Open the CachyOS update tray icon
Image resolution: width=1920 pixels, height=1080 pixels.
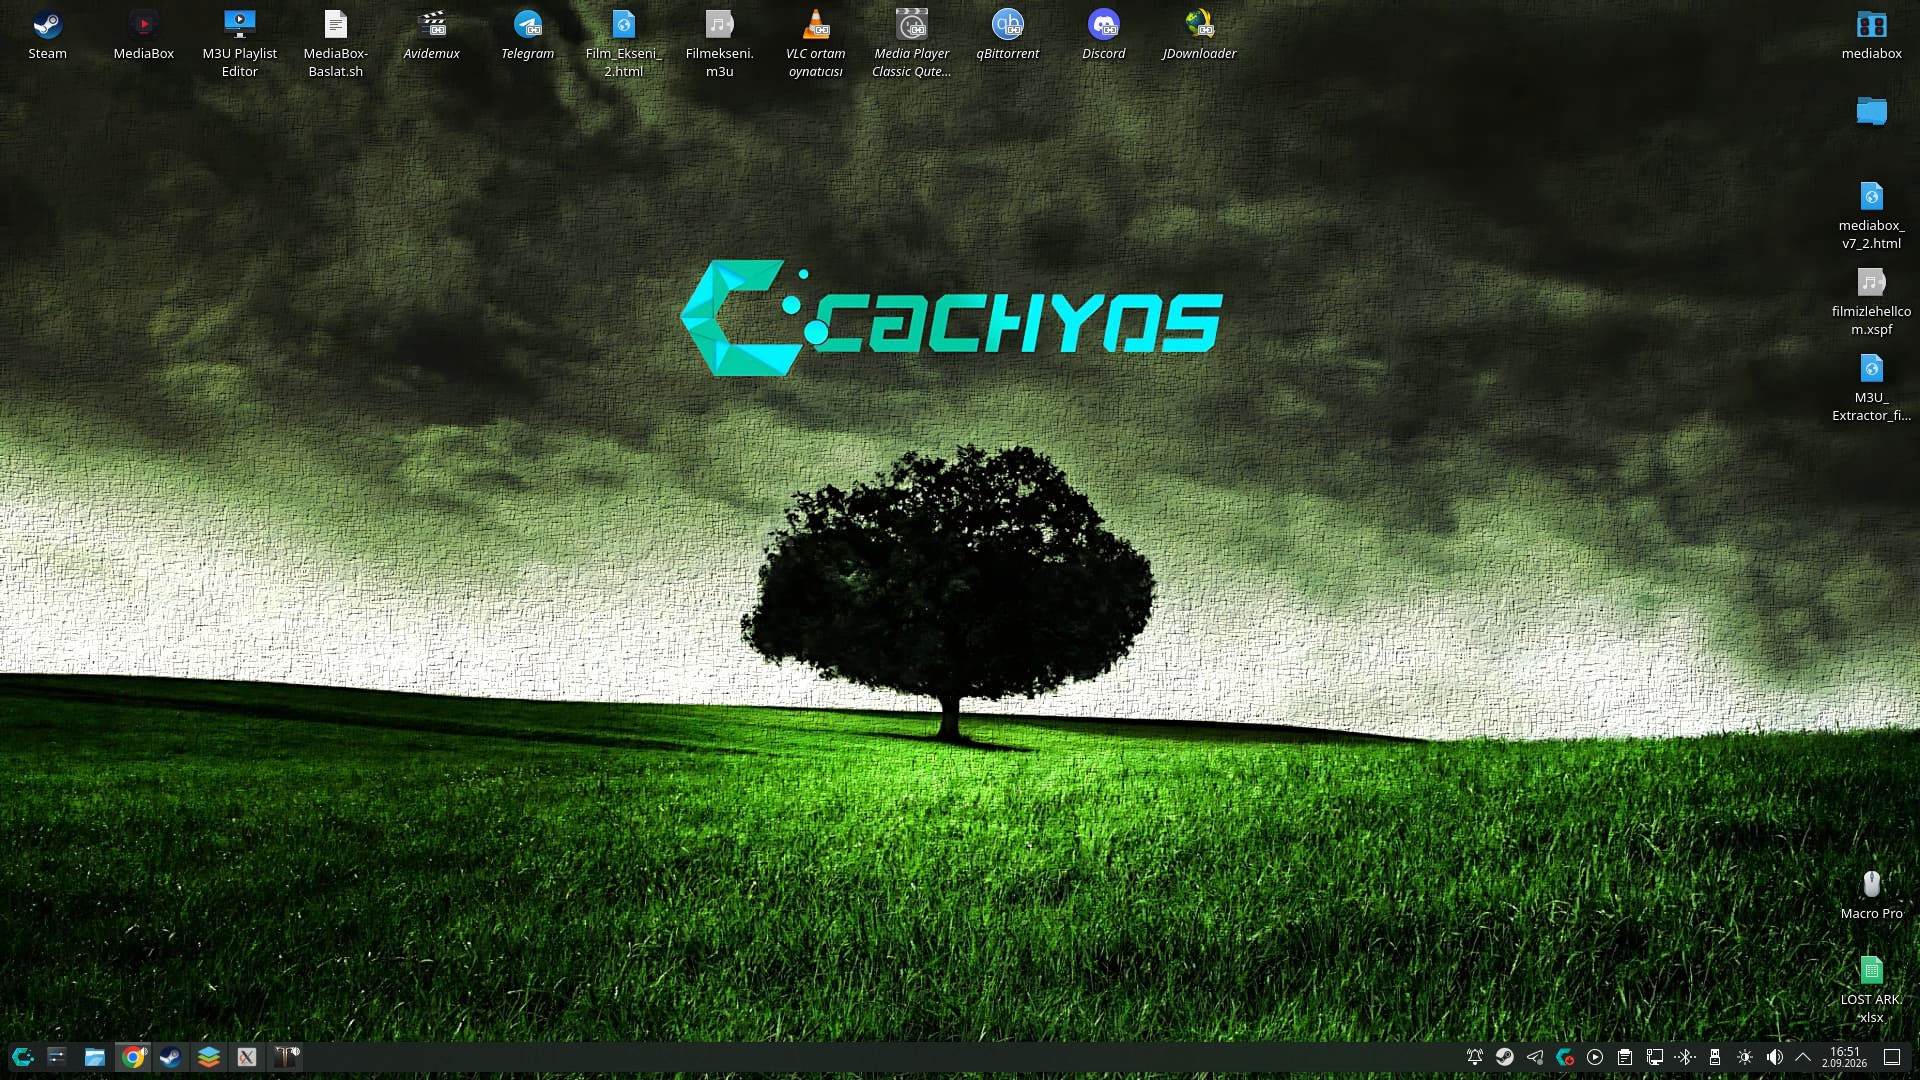pos(1565,1057)
